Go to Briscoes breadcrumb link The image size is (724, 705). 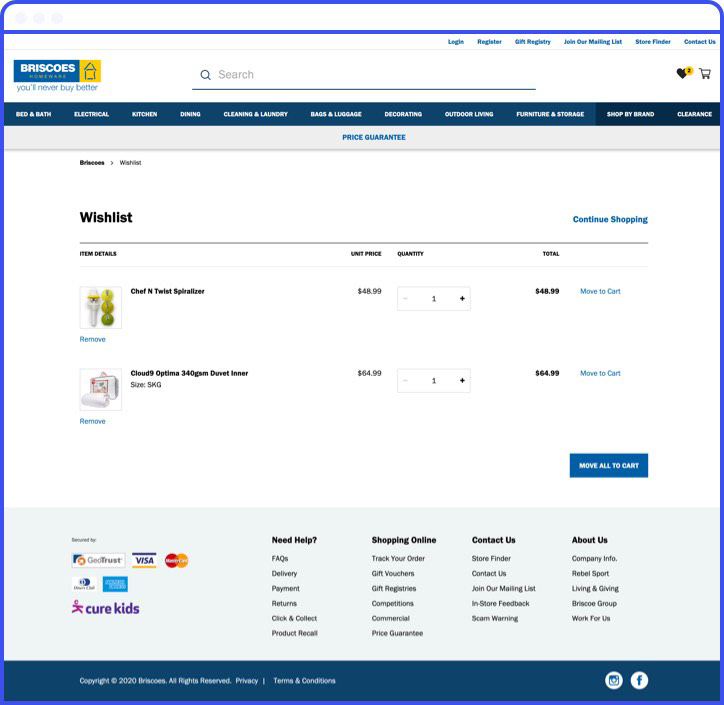[x=92, y=163]
